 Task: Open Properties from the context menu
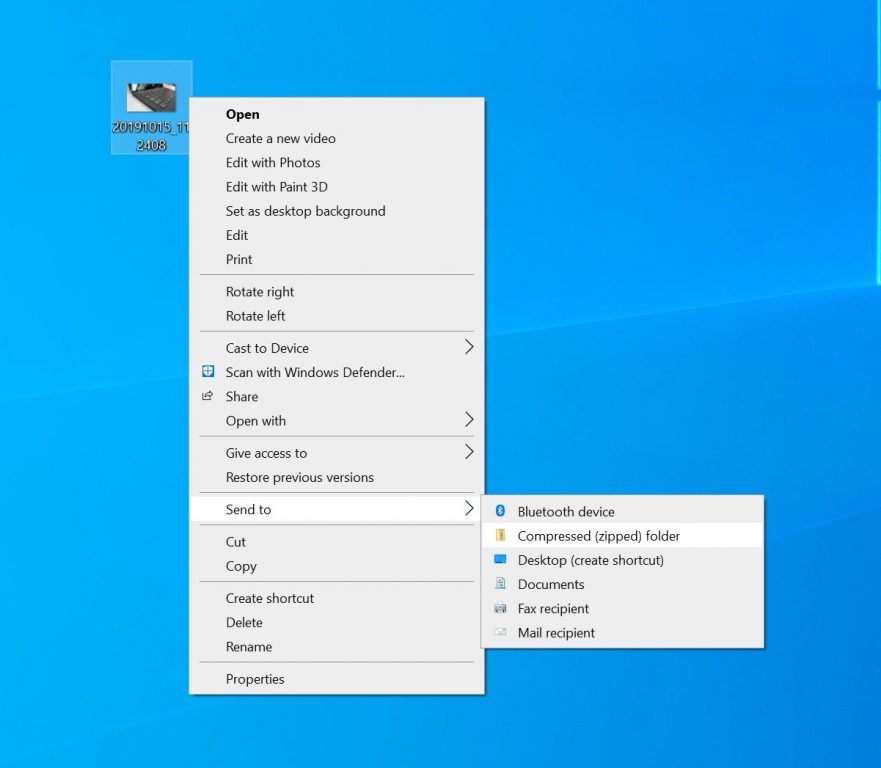[255, 679]
